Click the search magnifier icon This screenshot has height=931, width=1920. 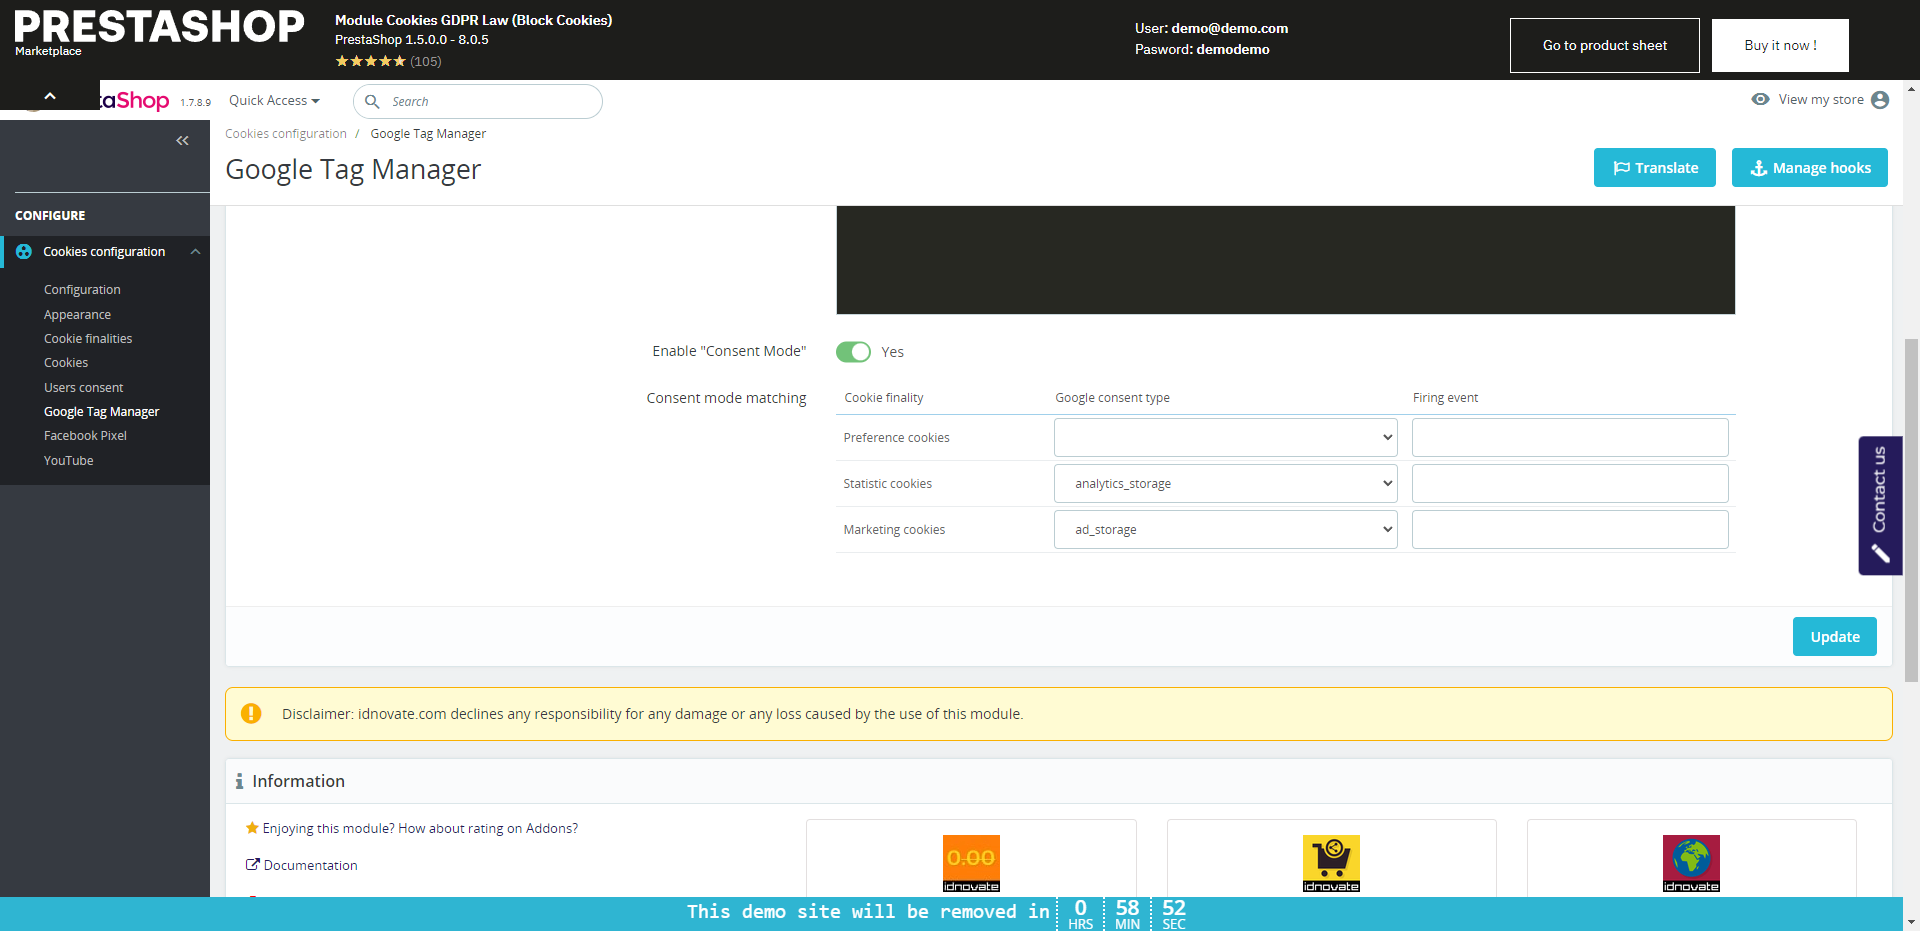(x=372, y=101)
